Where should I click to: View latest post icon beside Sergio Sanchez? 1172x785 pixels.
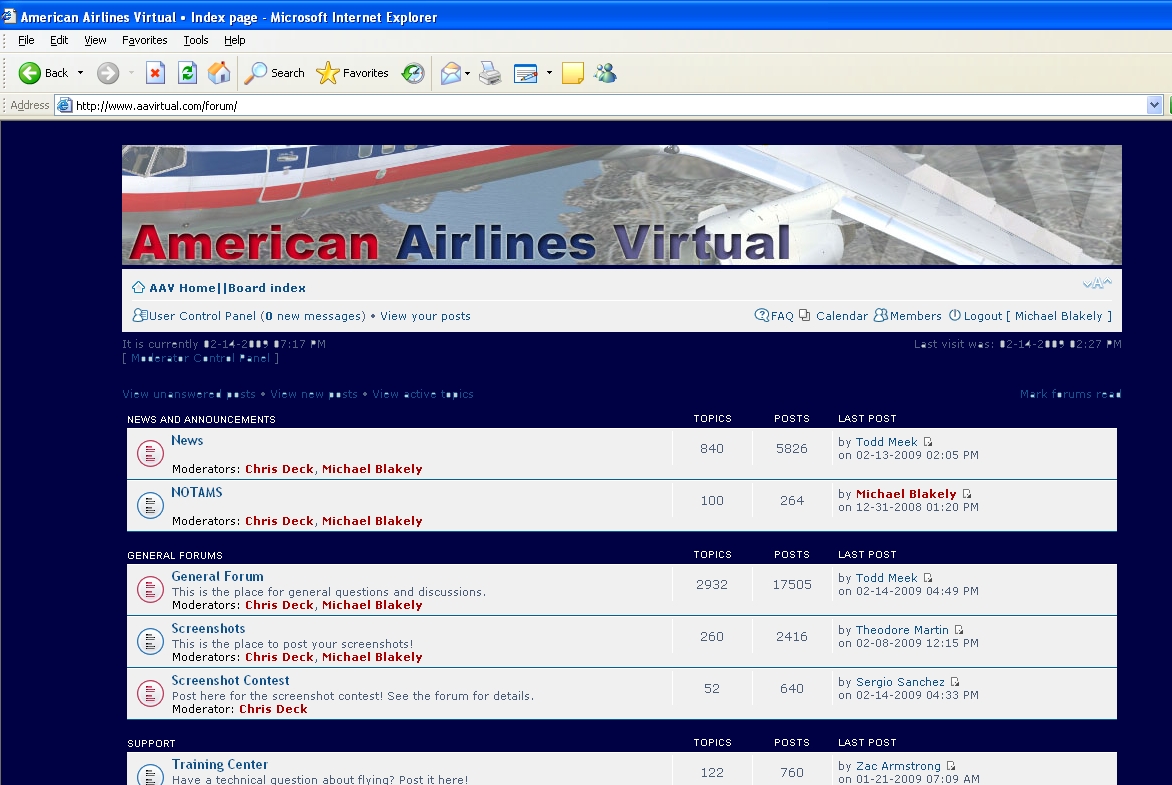tap(954, 682)
